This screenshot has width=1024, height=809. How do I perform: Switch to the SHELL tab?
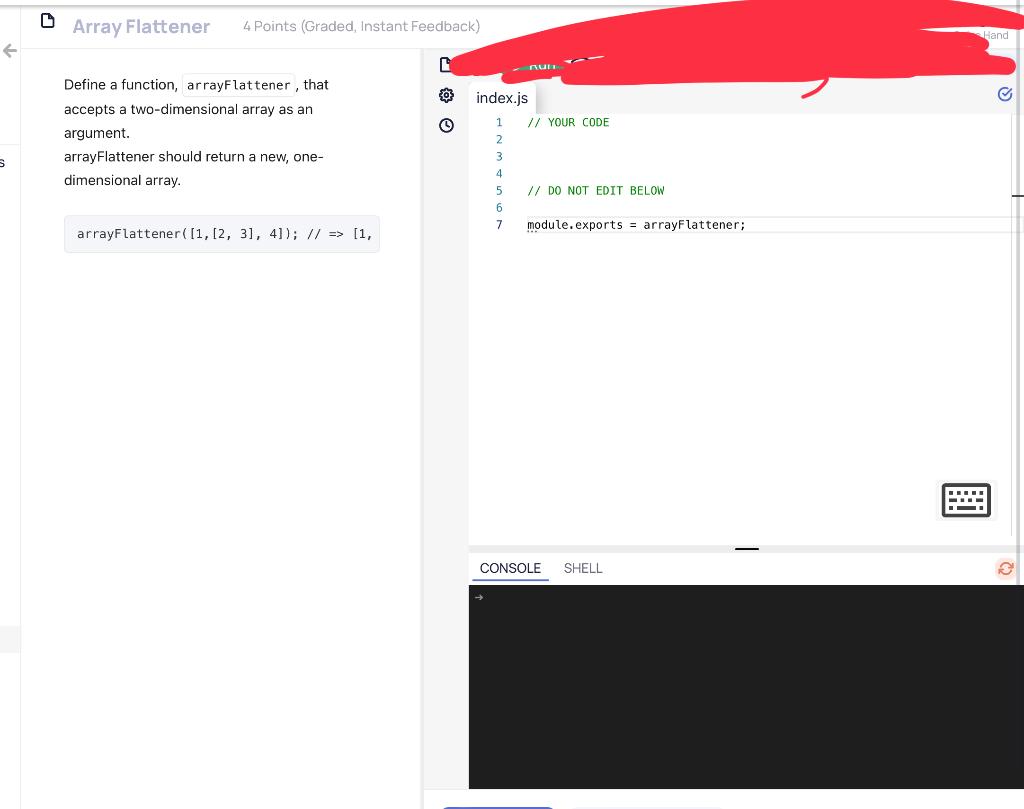point(583,568)
